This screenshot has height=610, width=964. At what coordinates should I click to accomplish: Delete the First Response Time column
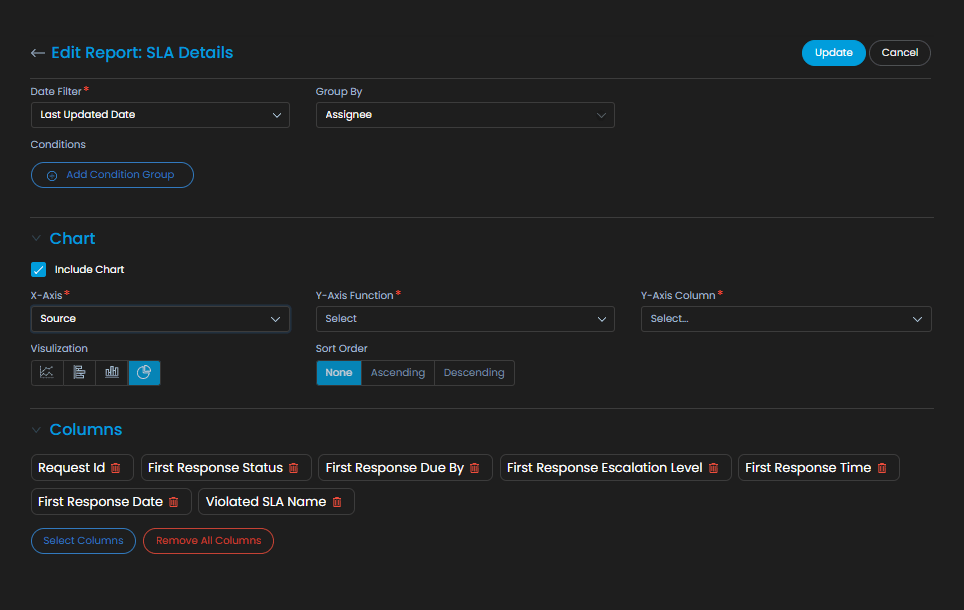click(x=882, y=468)
